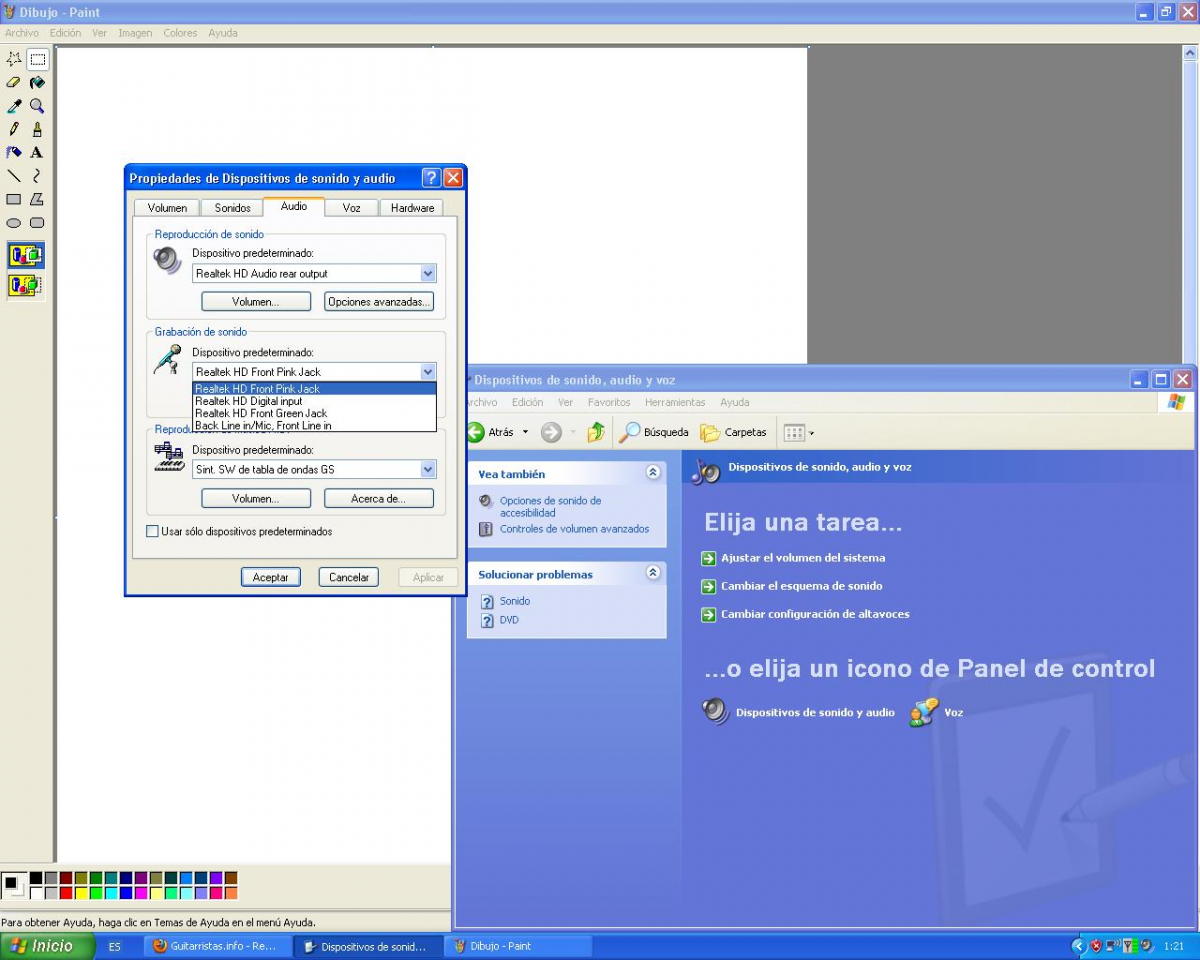Open the Imagen menu in Paint

click(135, 33)
